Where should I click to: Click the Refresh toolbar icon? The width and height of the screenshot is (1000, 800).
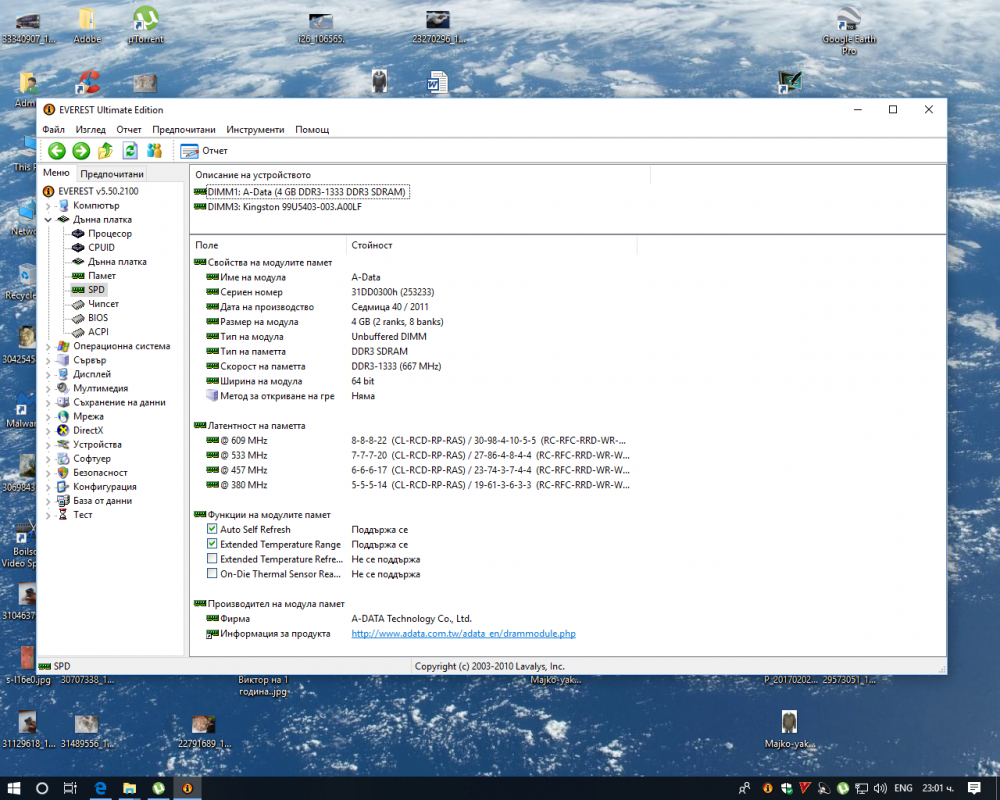(130, 151)
